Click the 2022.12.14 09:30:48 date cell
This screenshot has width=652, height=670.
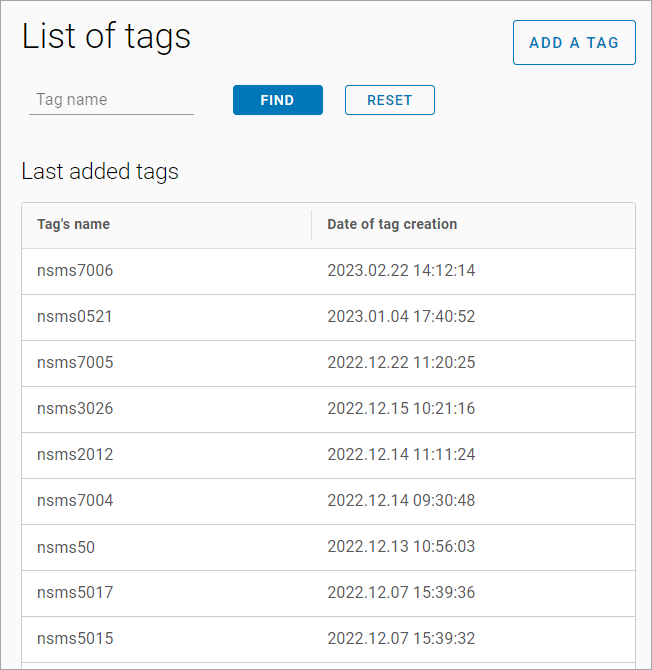click(401, 501)
